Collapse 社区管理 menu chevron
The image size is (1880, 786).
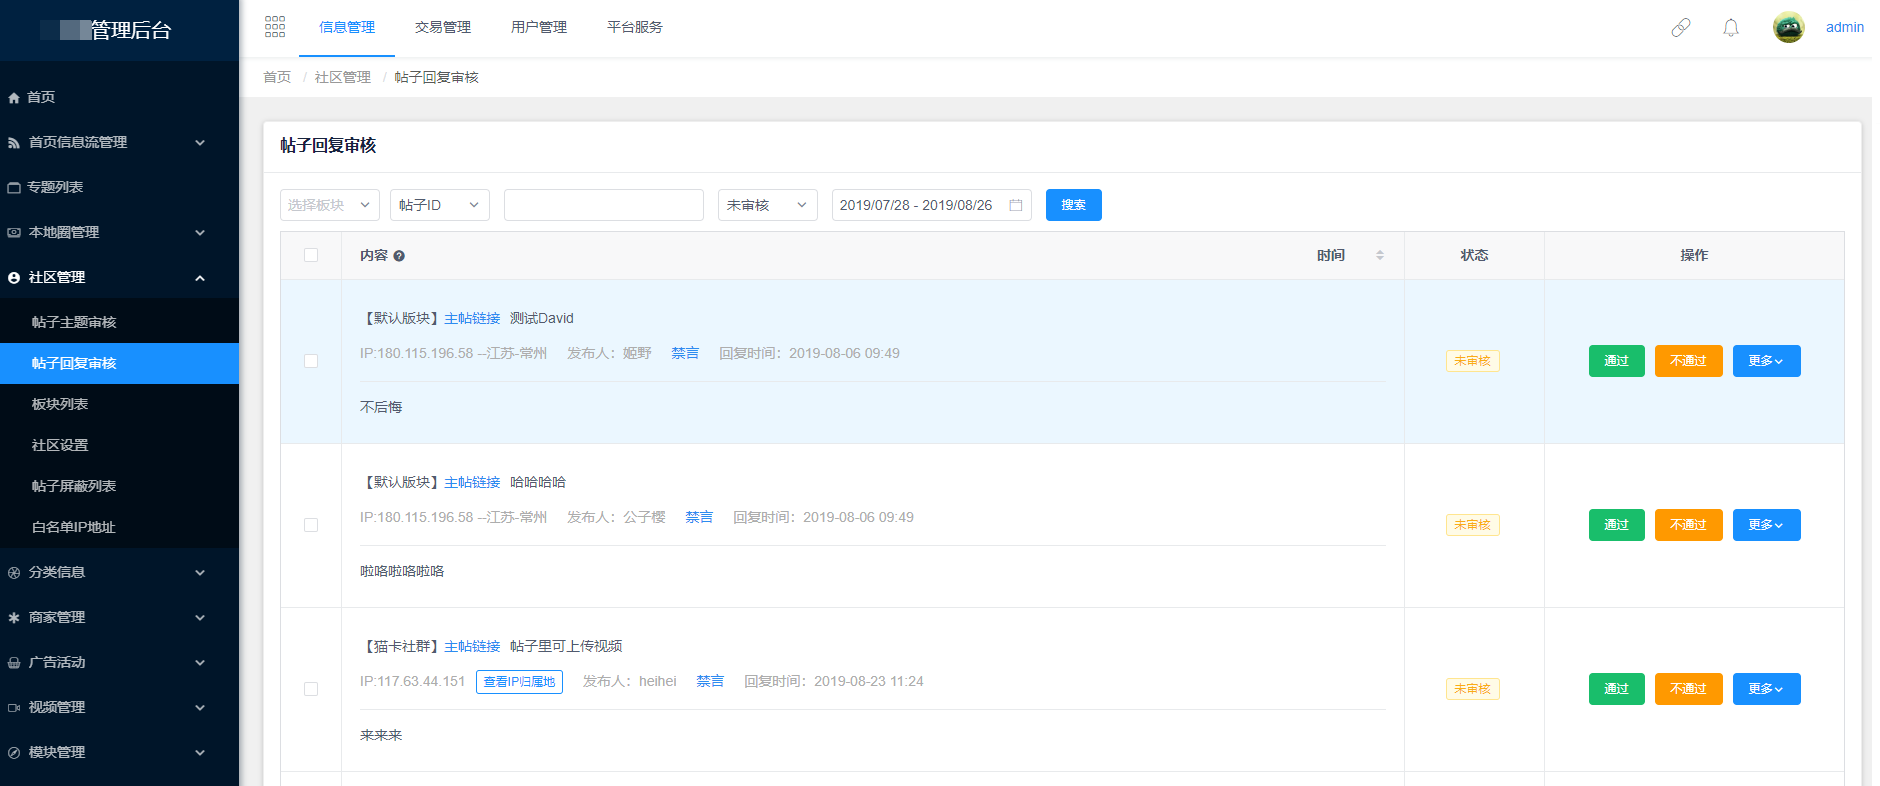pyautogui.click(x=200, y=278)
